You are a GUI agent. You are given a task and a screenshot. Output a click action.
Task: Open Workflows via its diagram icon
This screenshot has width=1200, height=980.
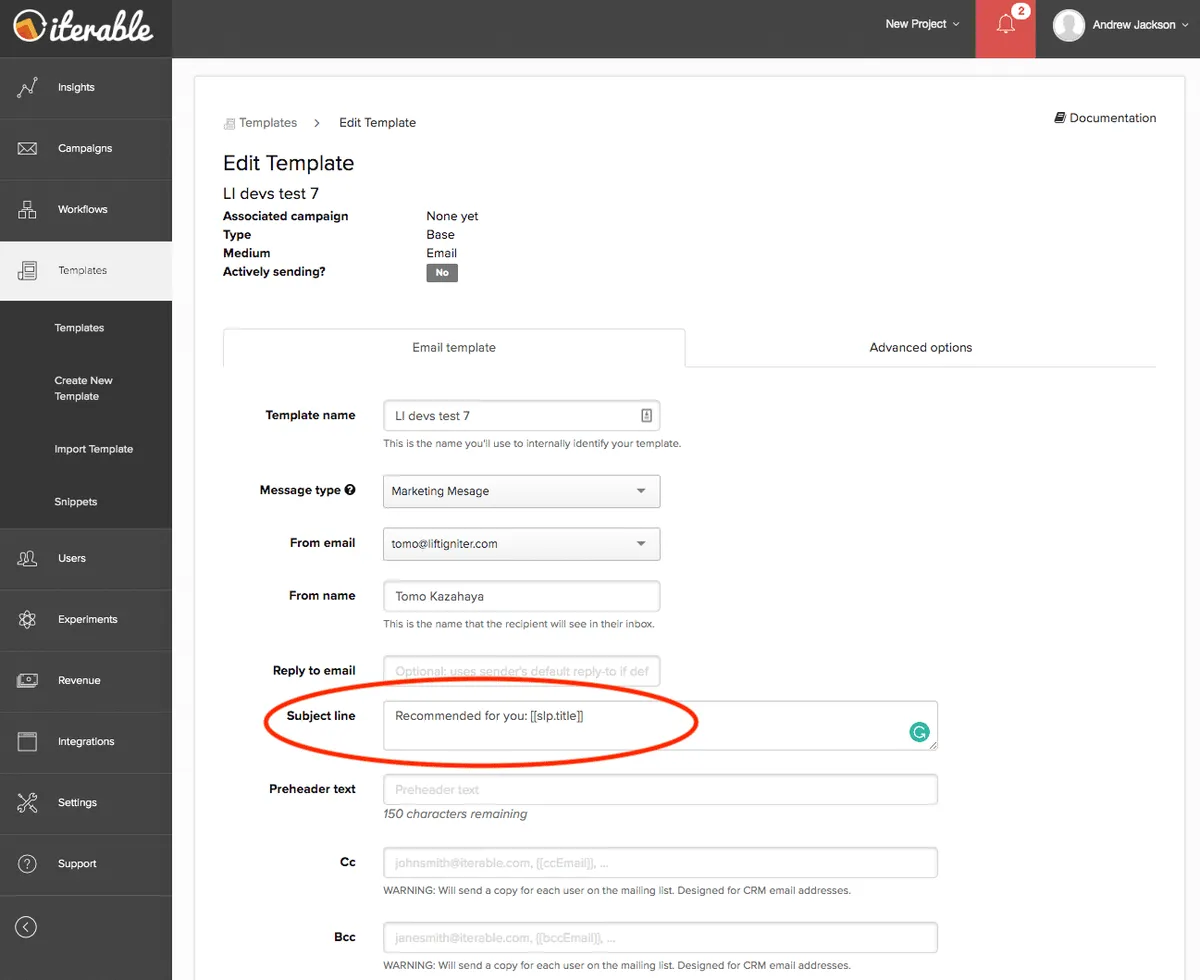pos(27,210)
